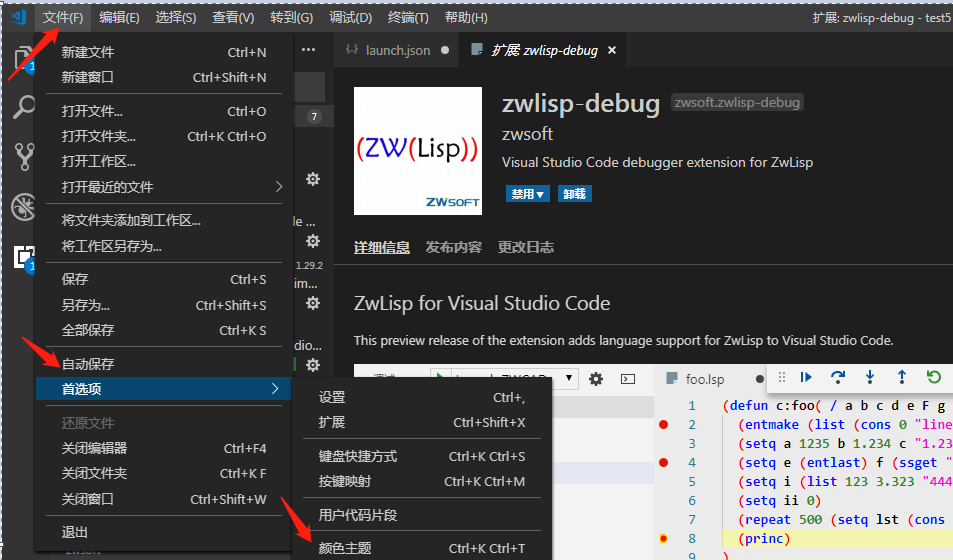The width and height of the screenshot is (953, 560).
Task: Click the zwsoft publisher link
Action: (x=527, y=134)
